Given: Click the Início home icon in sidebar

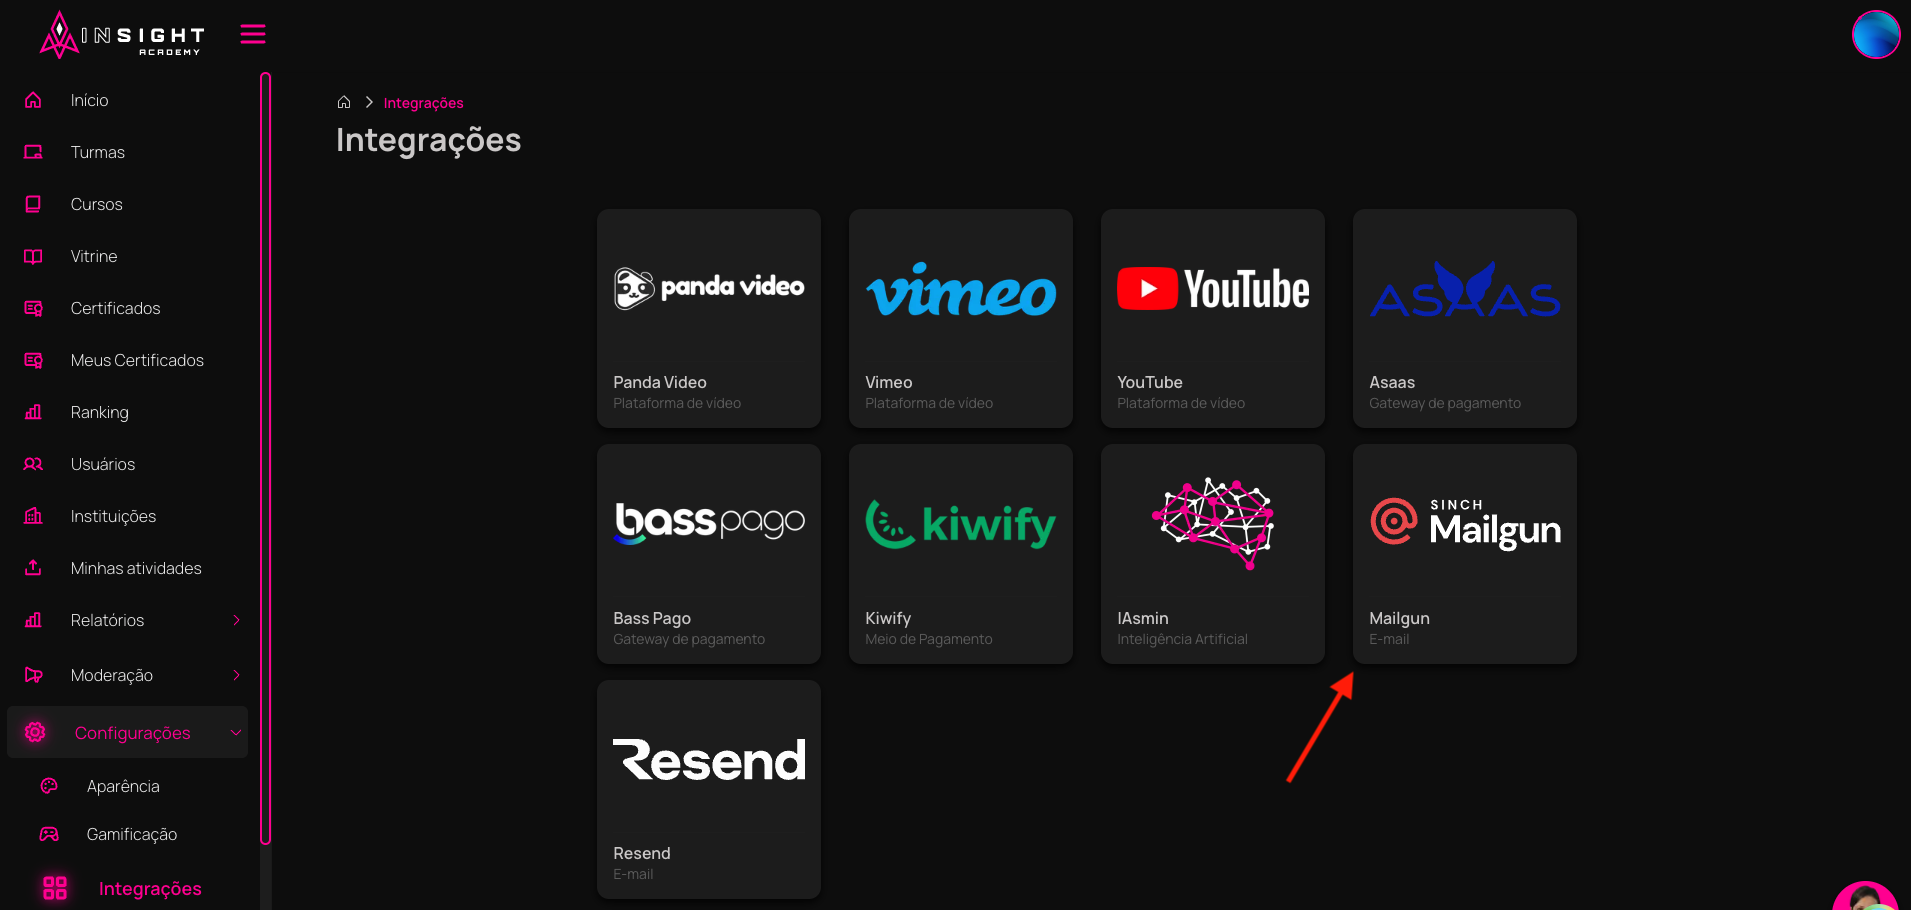Looking at the screenshot, I should tap(33, 100).
